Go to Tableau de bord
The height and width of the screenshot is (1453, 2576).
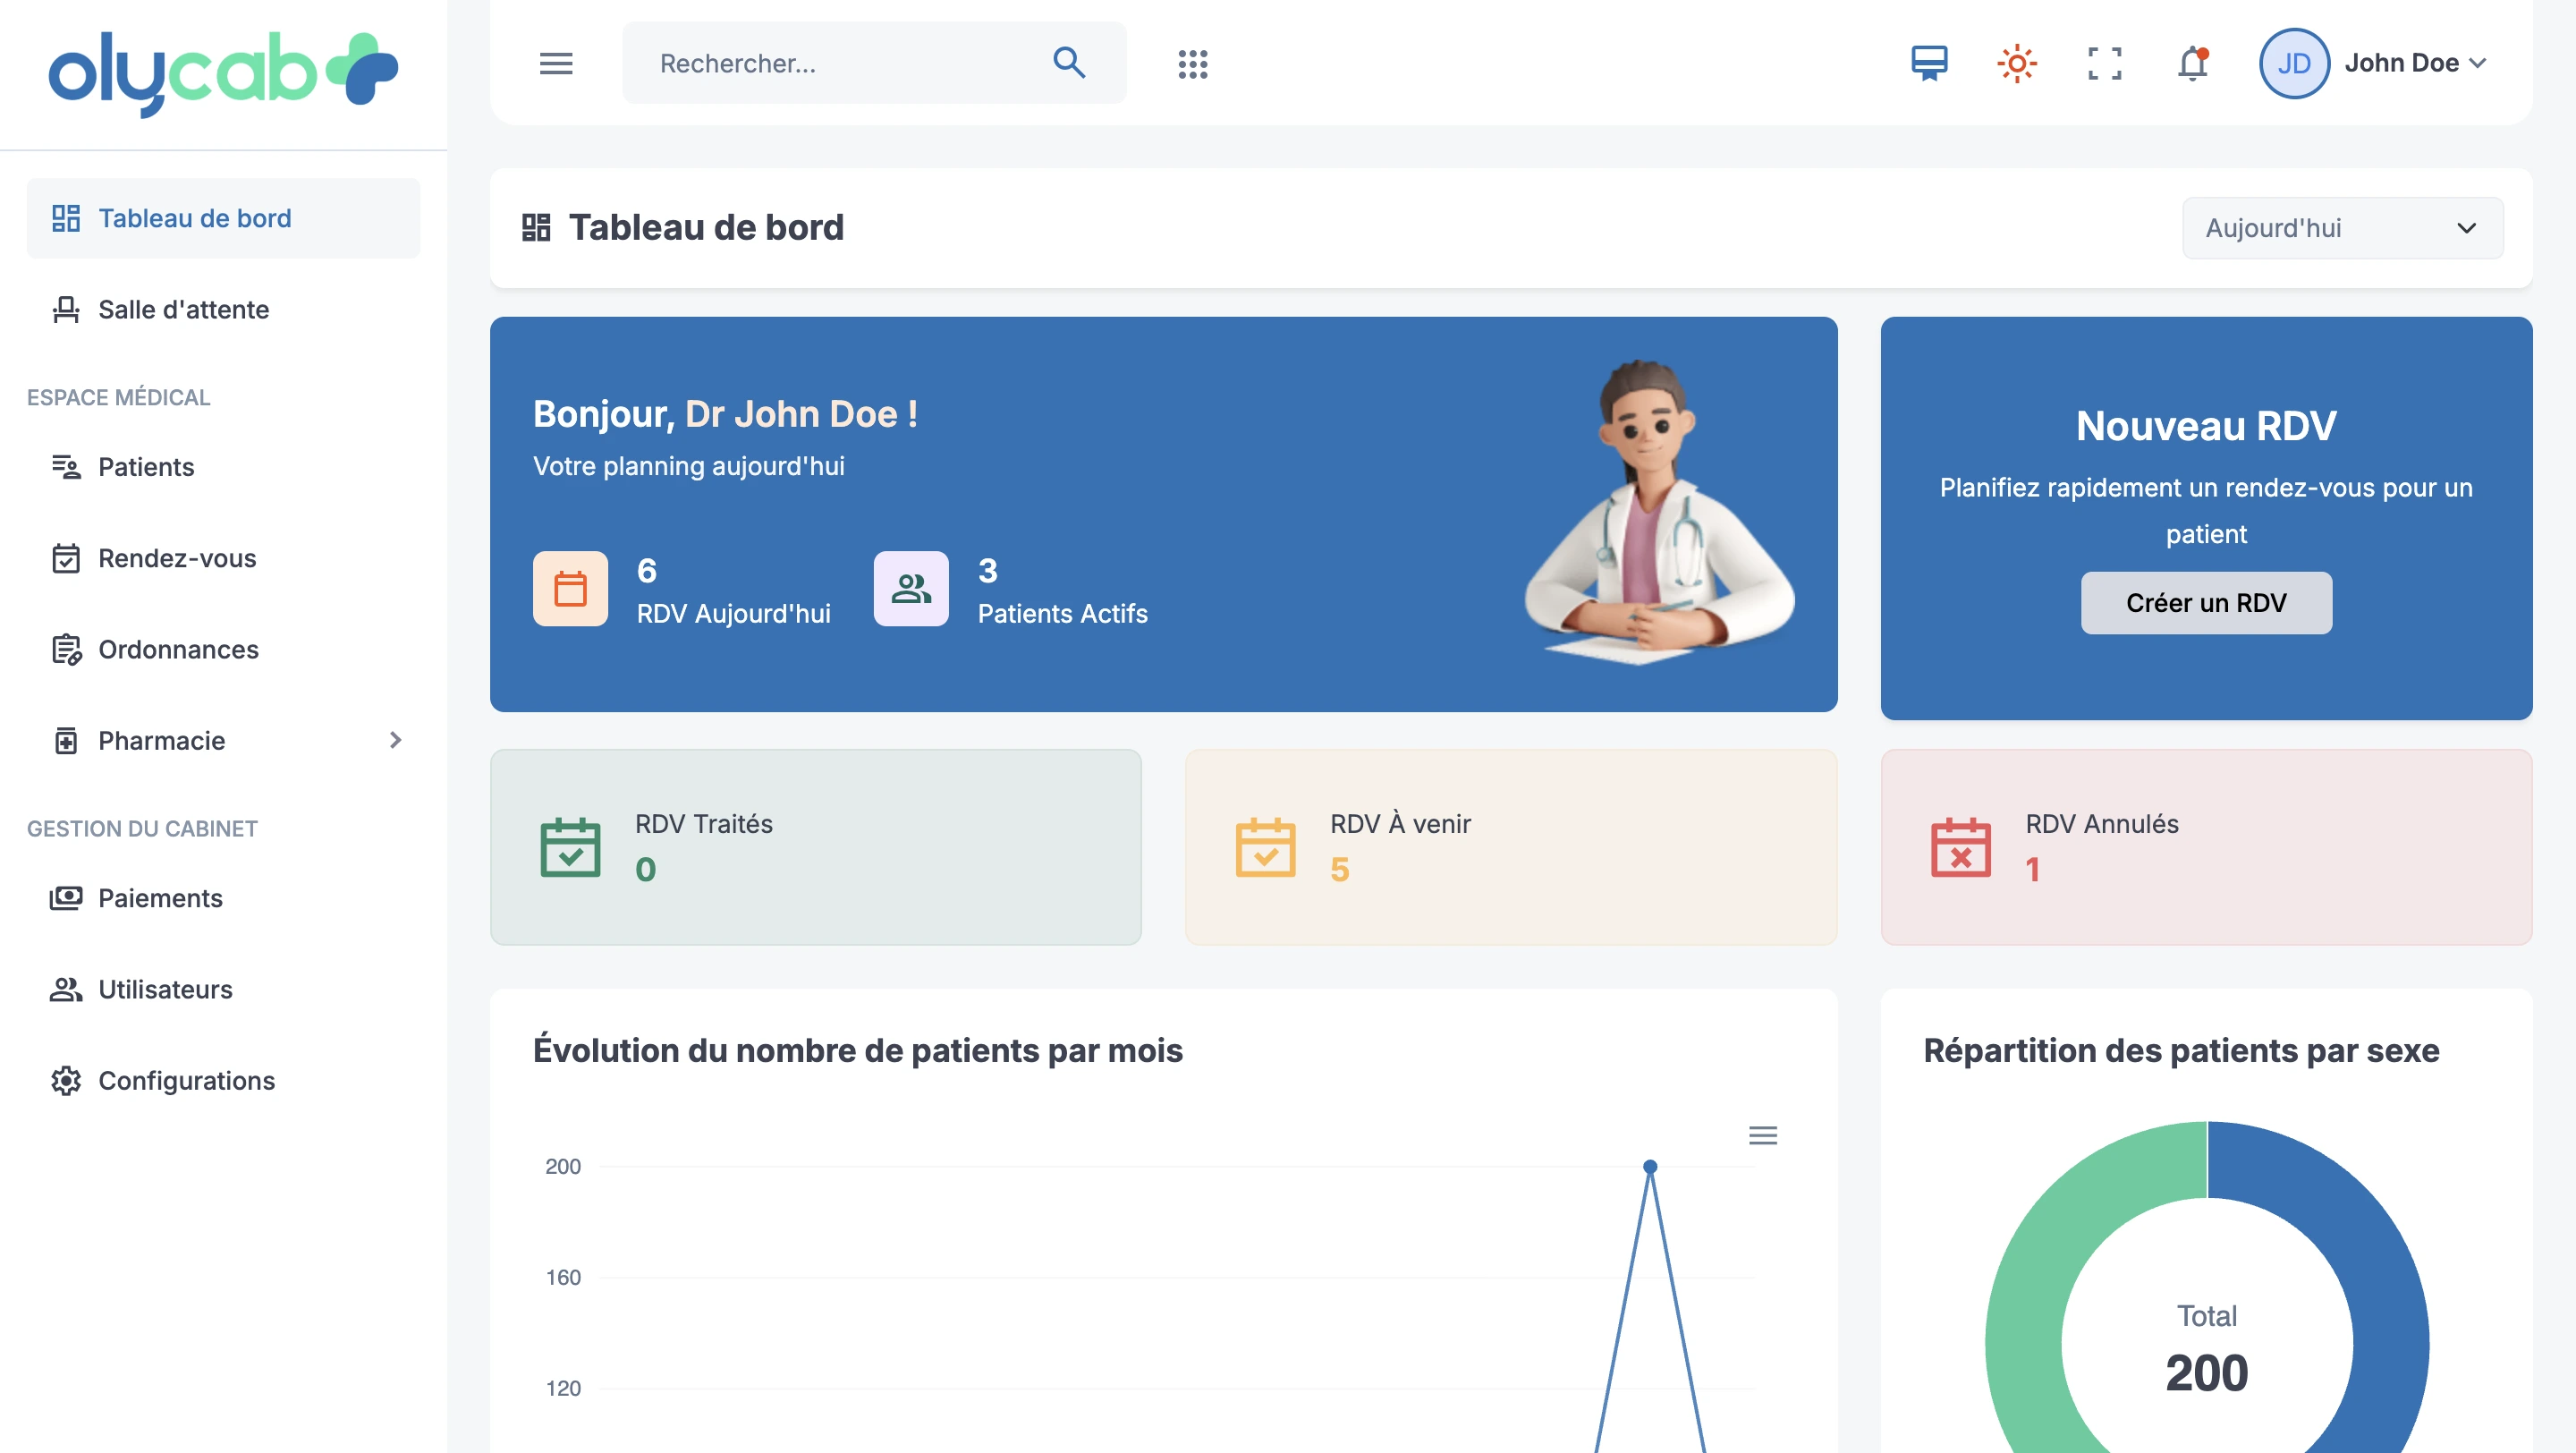pyautogui.click(x=195, y=217)
